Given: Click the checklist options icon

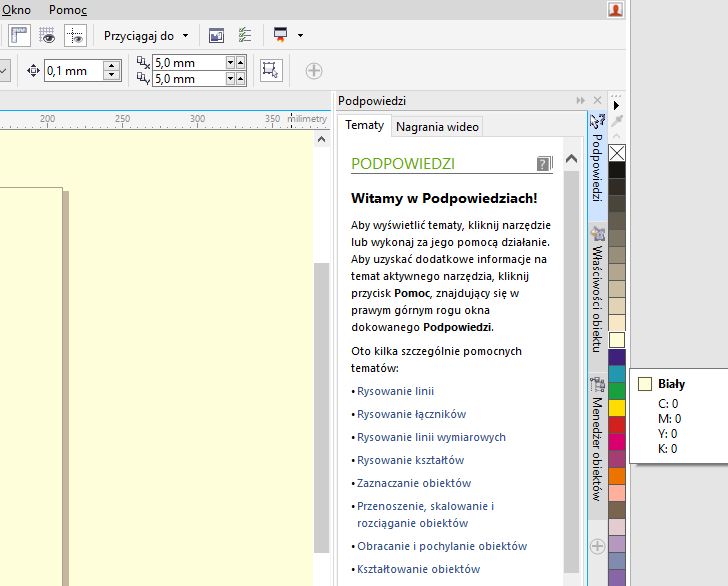Looking at the screenshot, I should (x=245, y=36).
